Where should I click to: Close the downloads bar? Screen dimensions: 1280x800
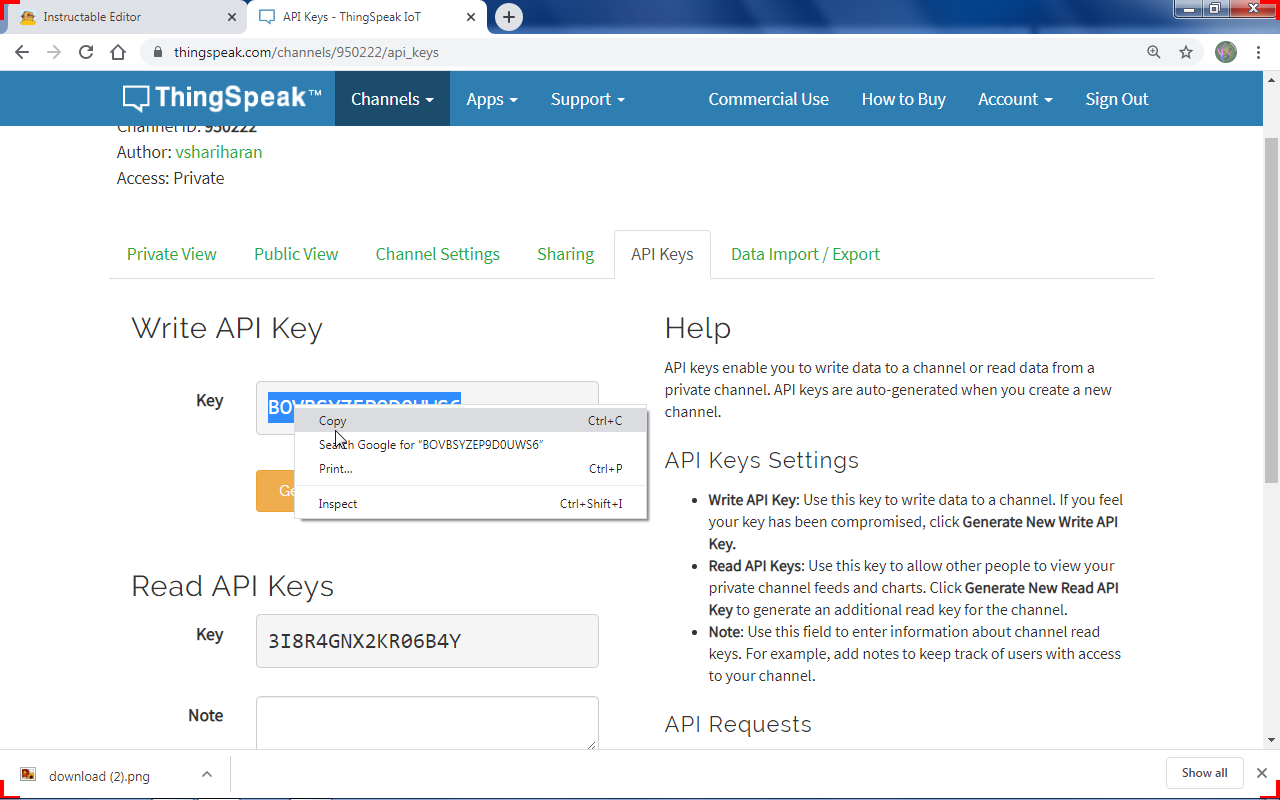tap(1262, 773)
